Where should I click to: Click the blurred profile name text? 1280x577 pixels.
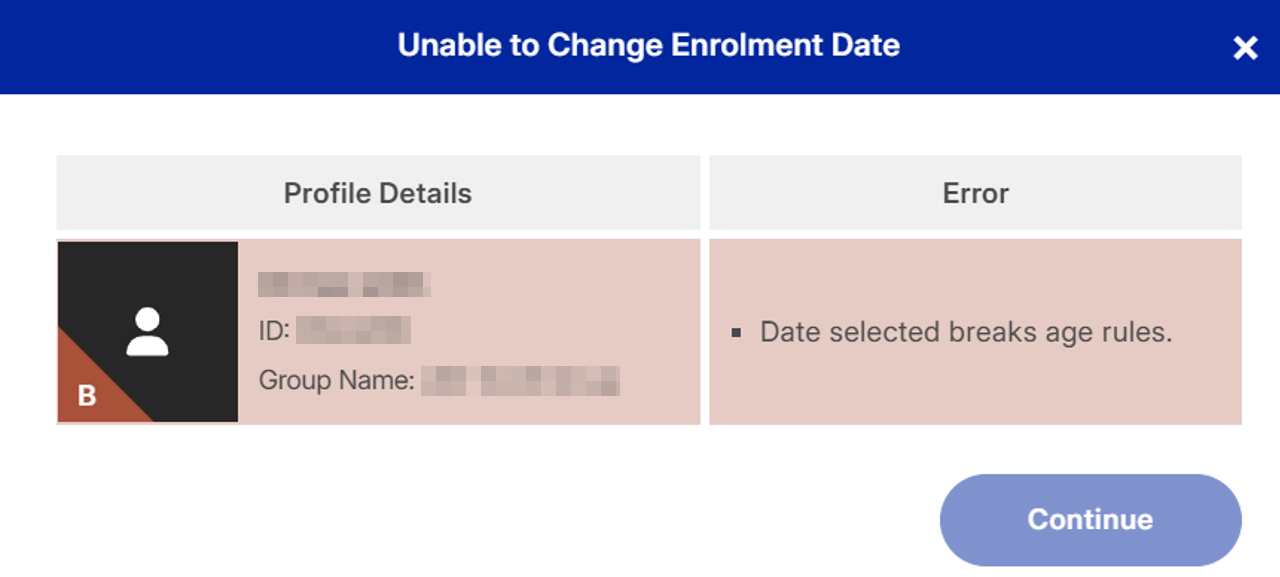tap(344, 284)
